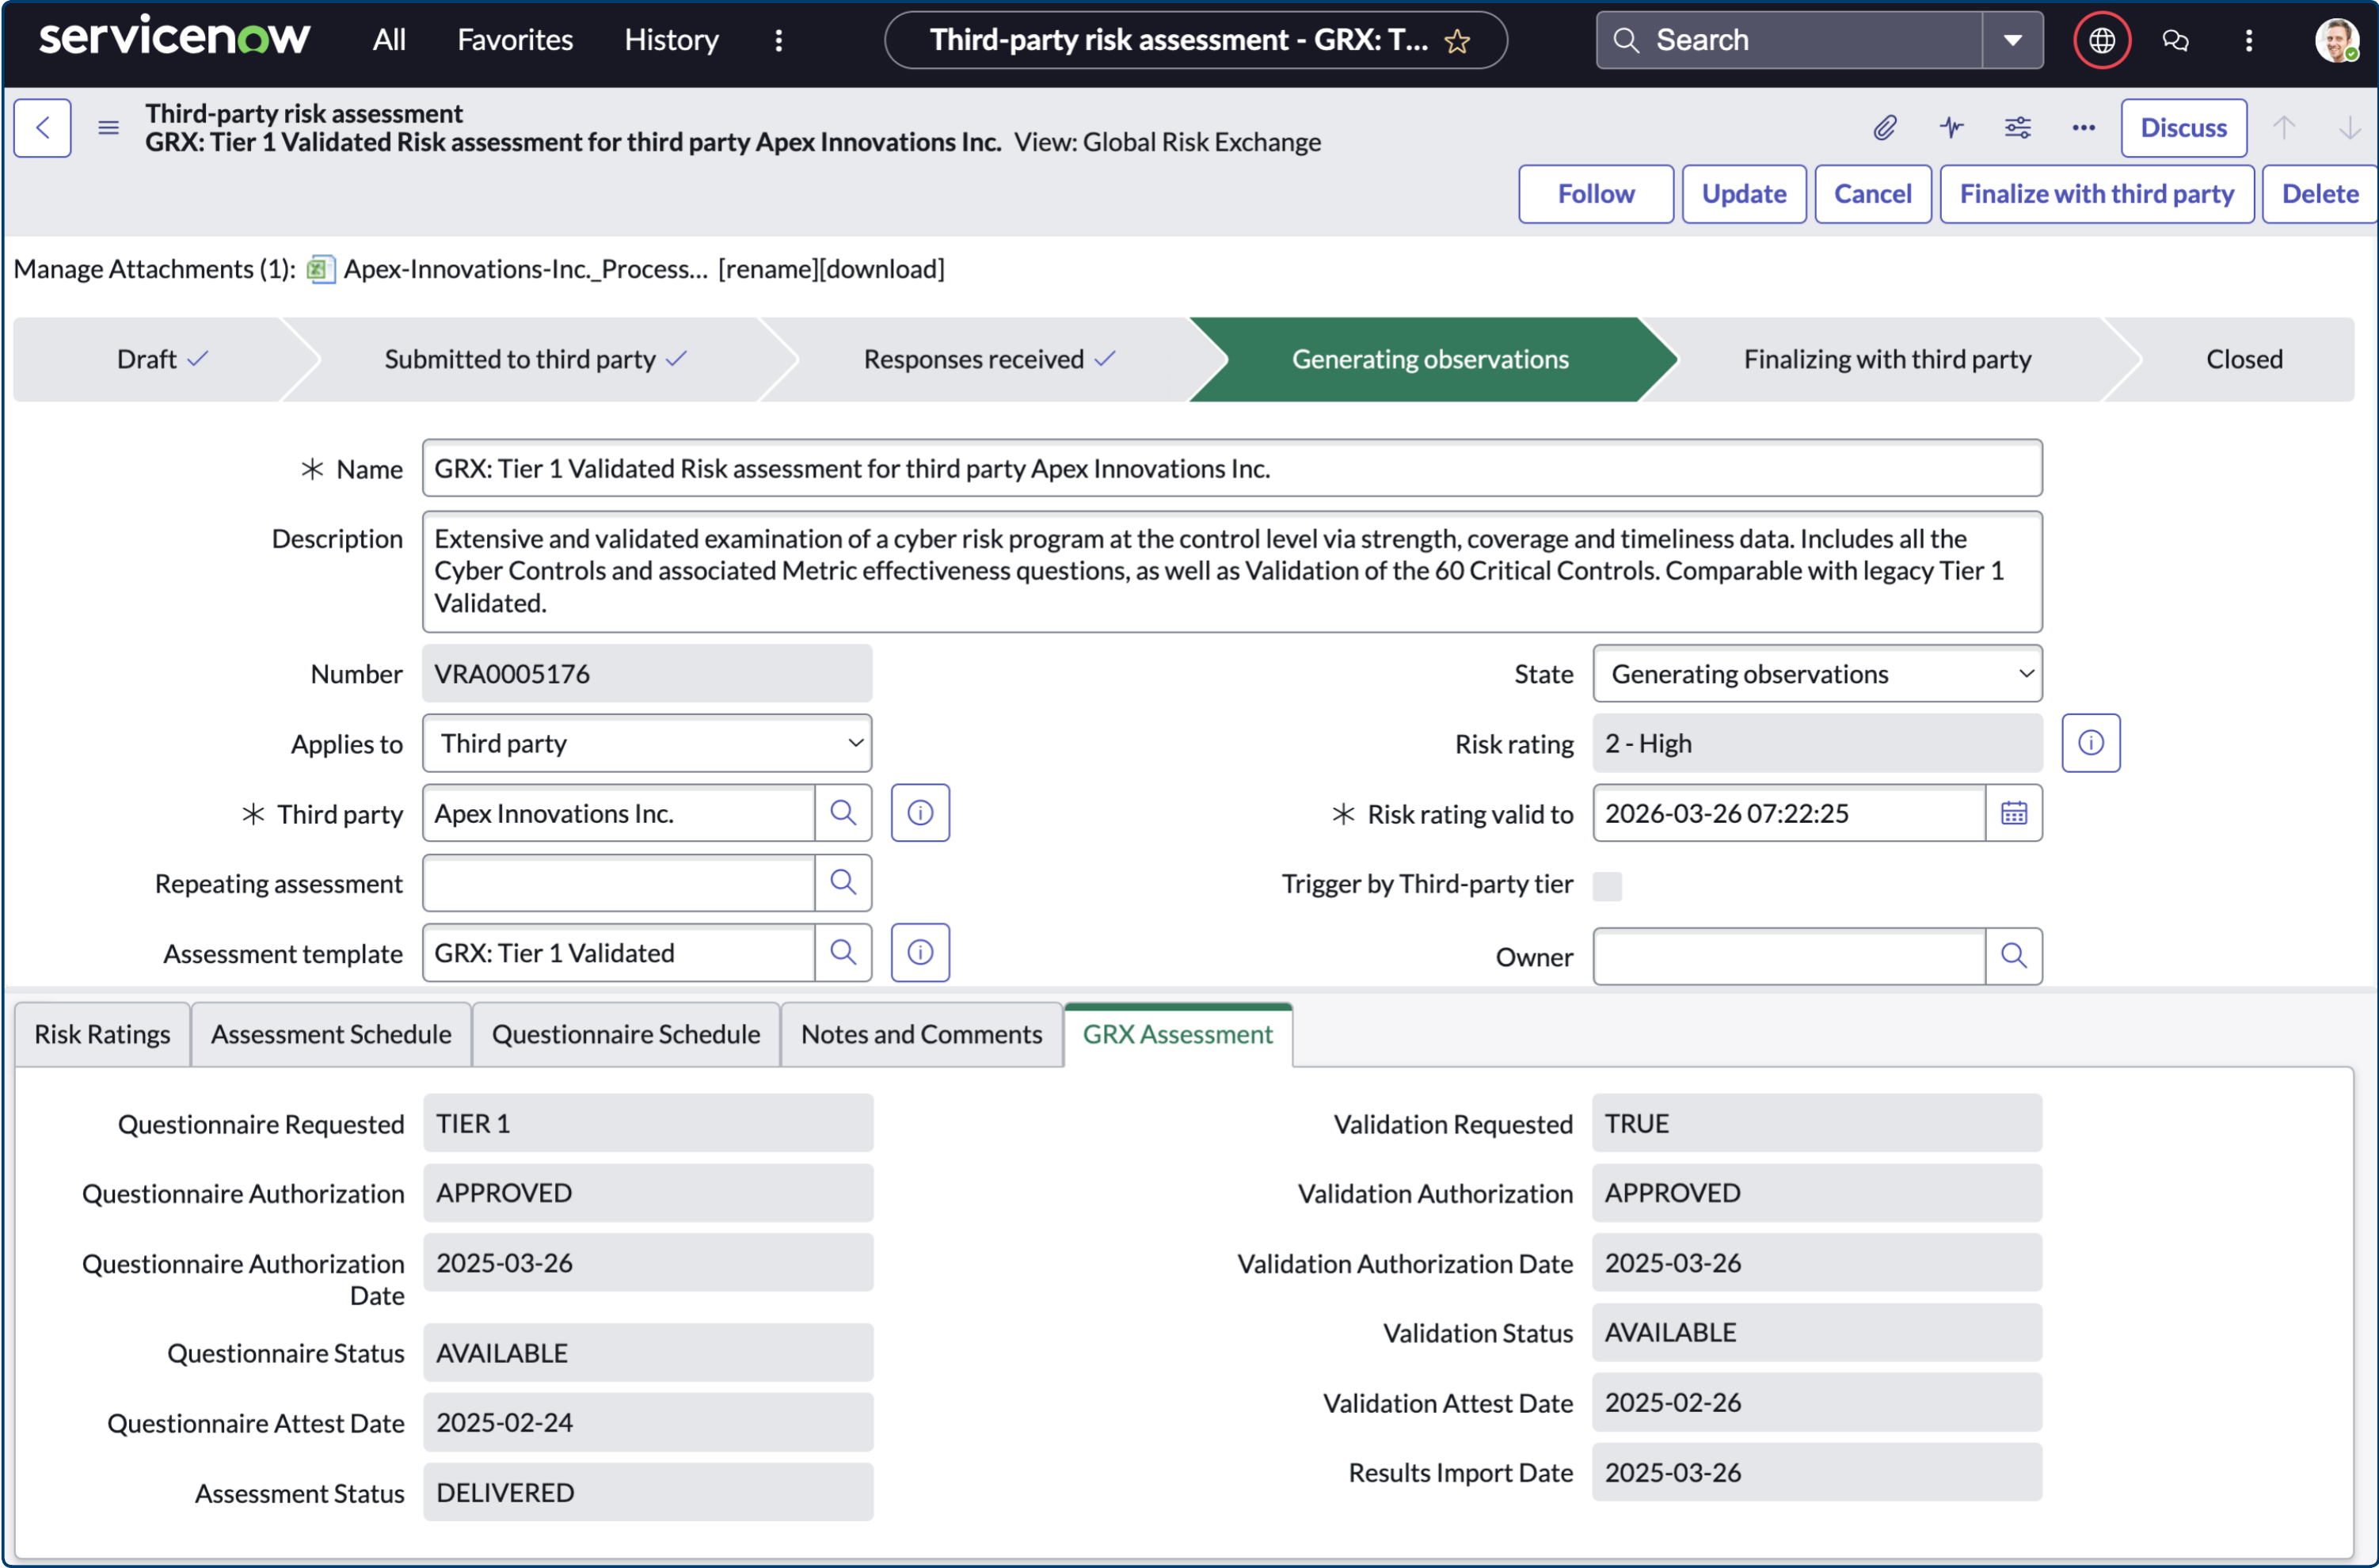Preview Assessment template record info icon
The width and height of the screenshot is (2379, 1568).
coord(920,953)
